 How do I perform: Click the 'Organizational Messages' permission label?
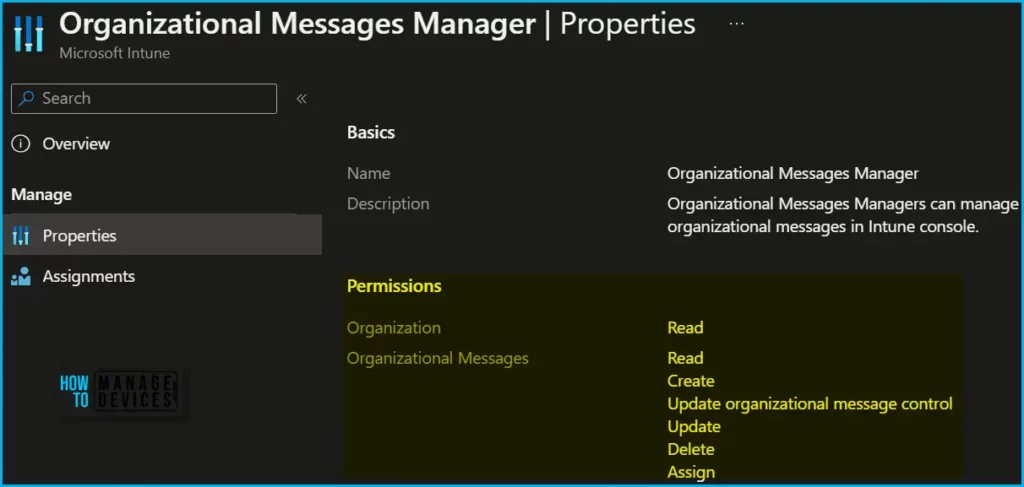(438, 358)
